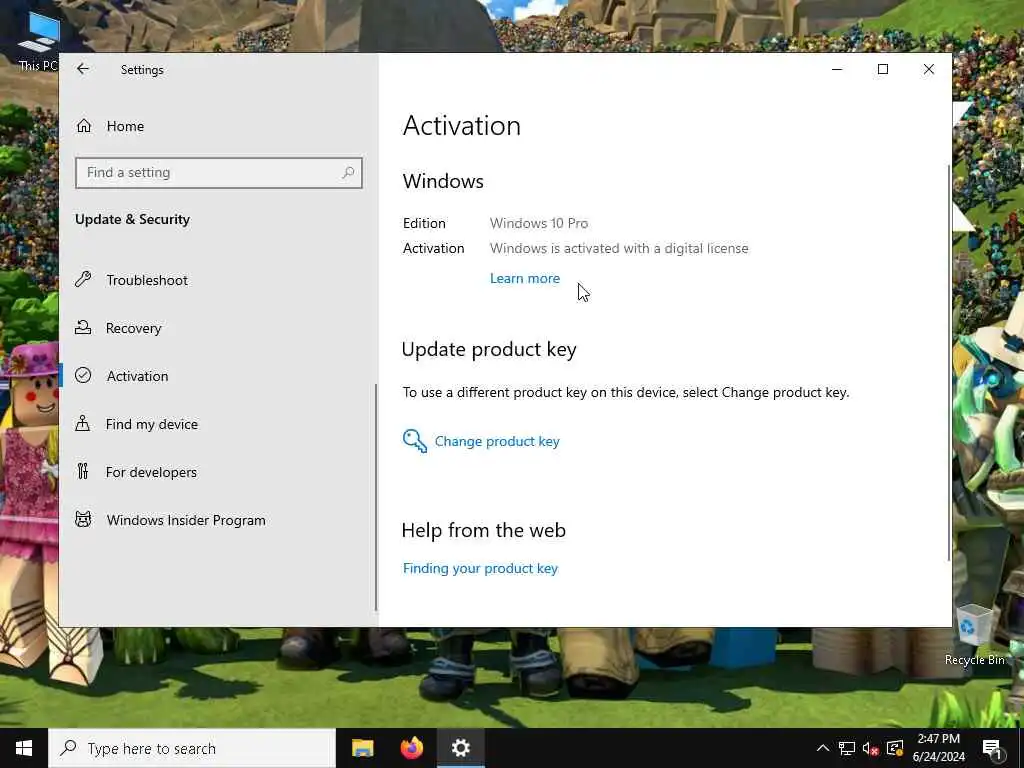Maximize the Settings window
The image size is (1024, 768).
click(883, 69)
